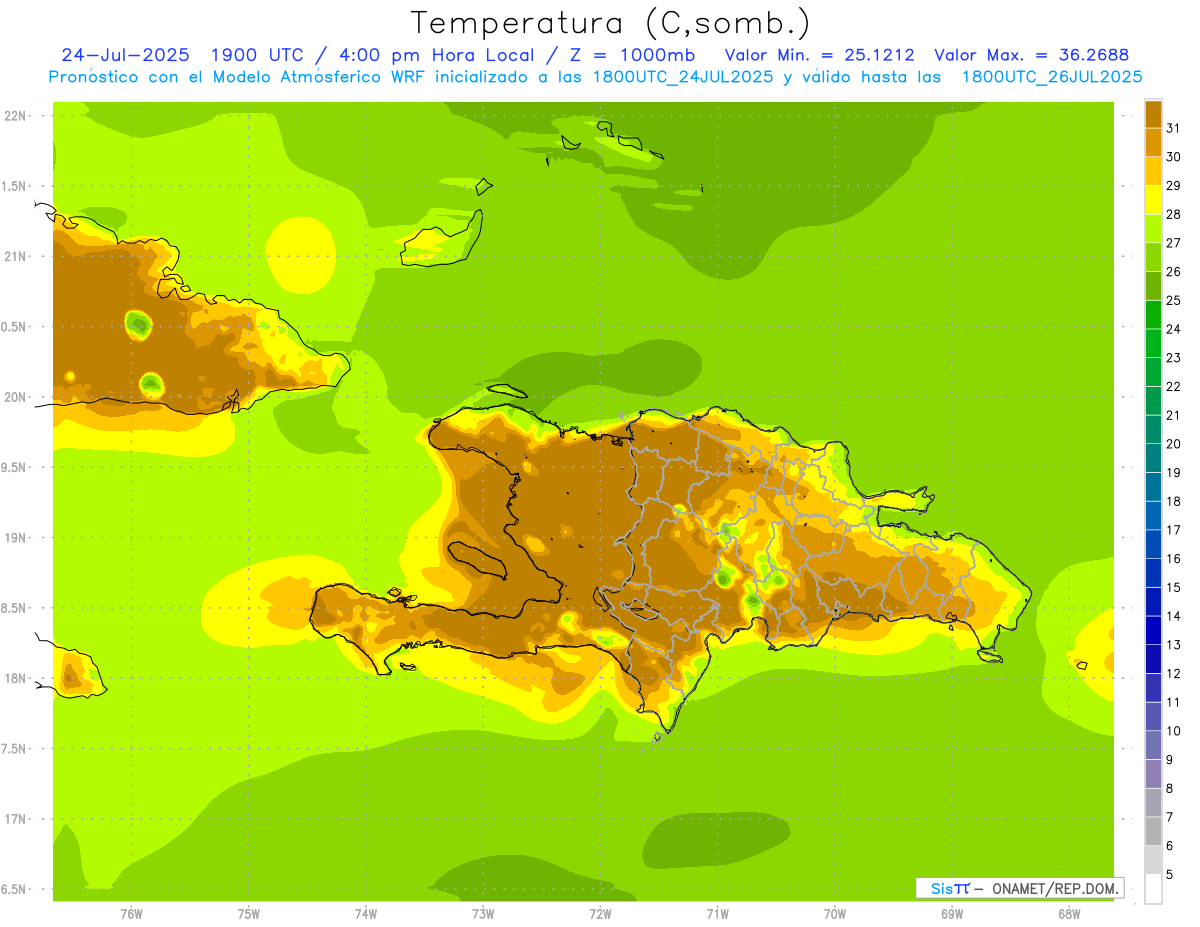Screen dimensions: 1200x927
Task: Pick the purple legend swatch between 8 and 9
Action: click(1153, 774)
